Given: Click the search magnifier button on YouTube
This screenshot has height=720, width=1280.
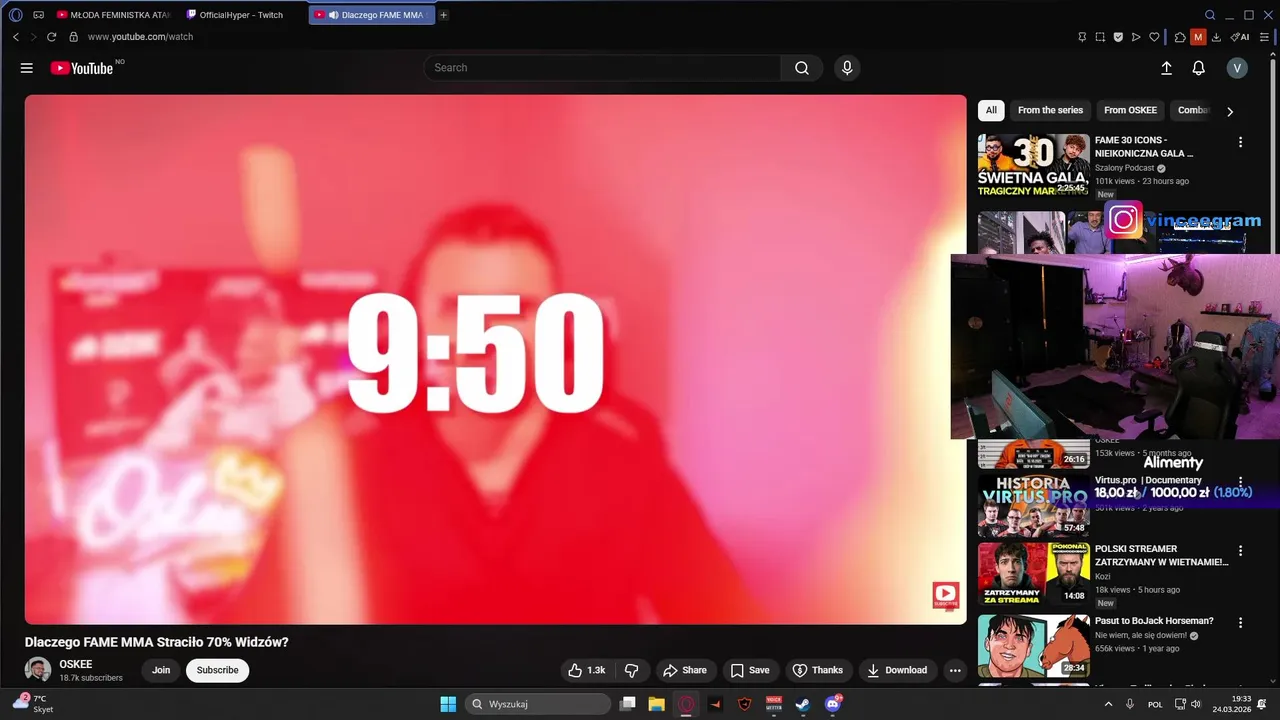Looking at the screenshot, I should tap(802, 68).
